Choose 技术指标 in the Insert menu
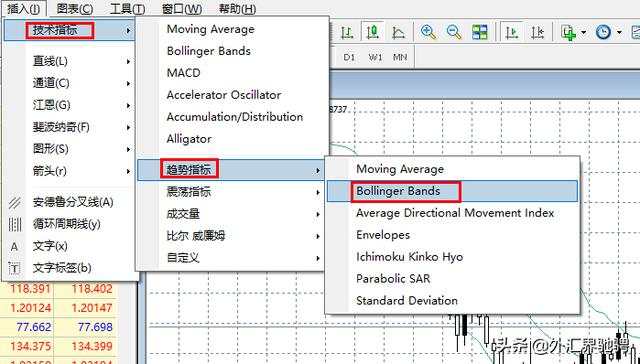 [69, 30]
